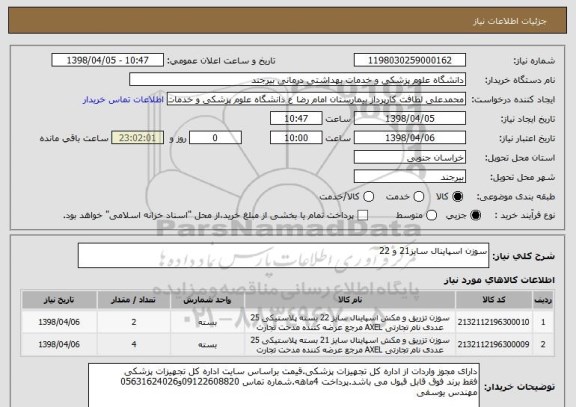The height and width of the screenshot is (407, 576).
Task: Click the نام کالا column header
Action: click(x=350, y=300)
